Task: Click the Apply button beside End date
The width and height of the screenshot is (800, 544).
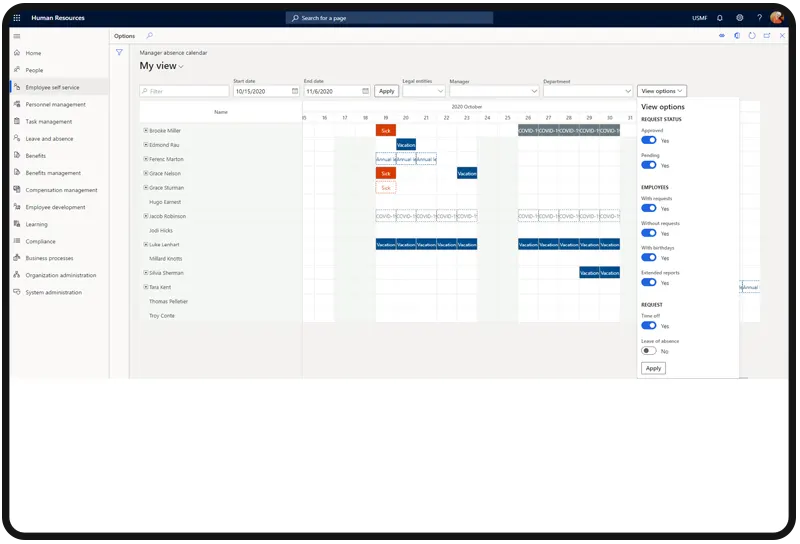Action: tap(387, 91)
